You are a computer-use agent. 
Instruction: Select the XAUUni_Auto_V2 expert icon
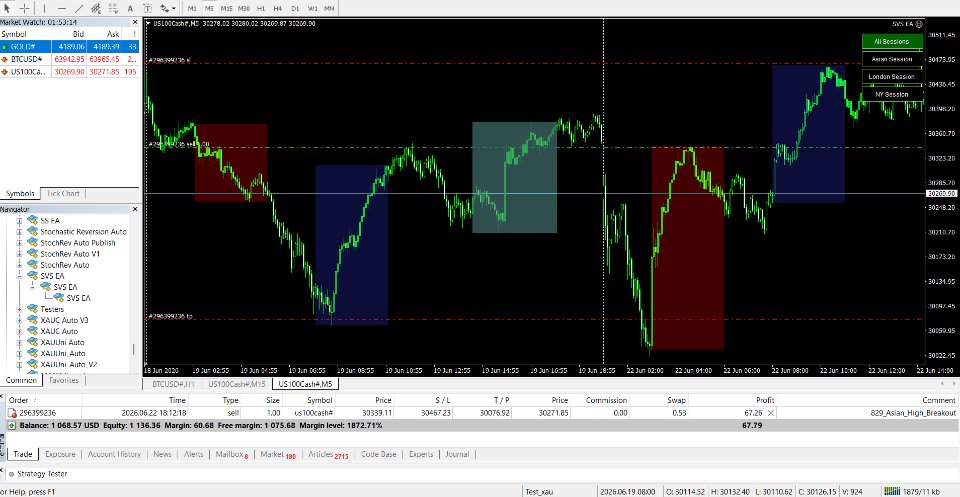[x=32, y=364]
